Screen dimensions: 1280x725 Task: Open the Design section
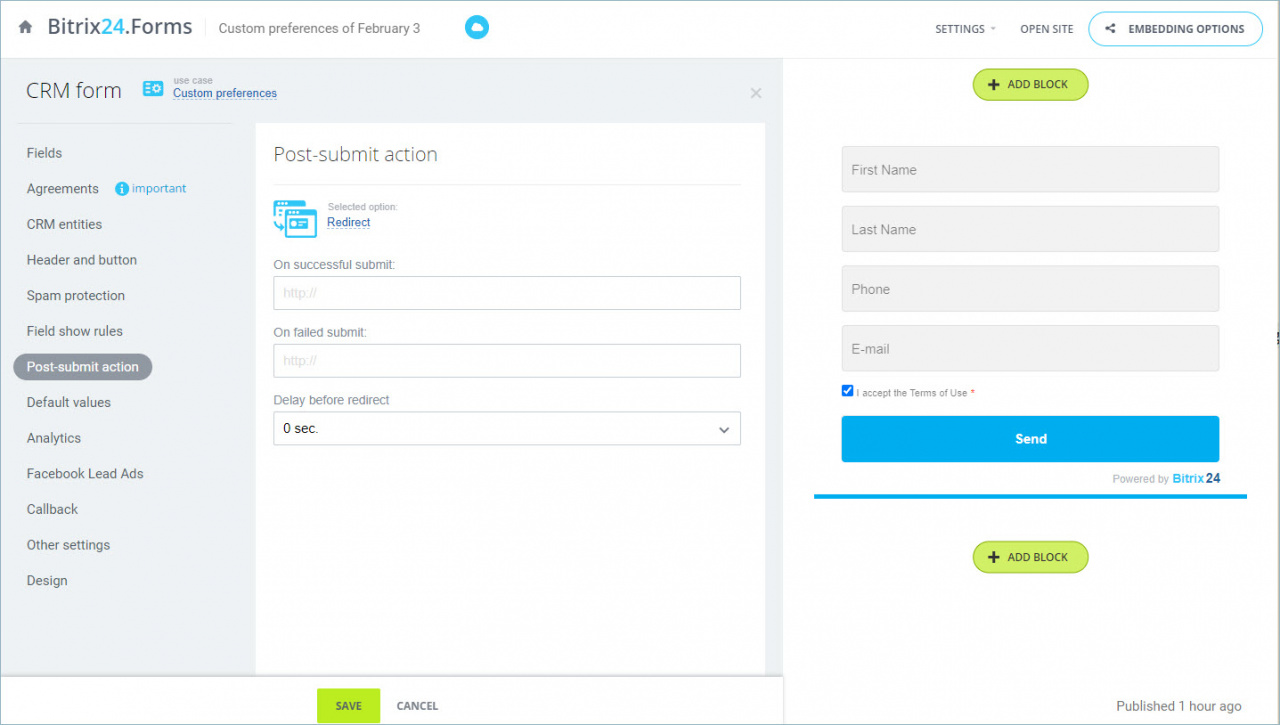(47, 580)
